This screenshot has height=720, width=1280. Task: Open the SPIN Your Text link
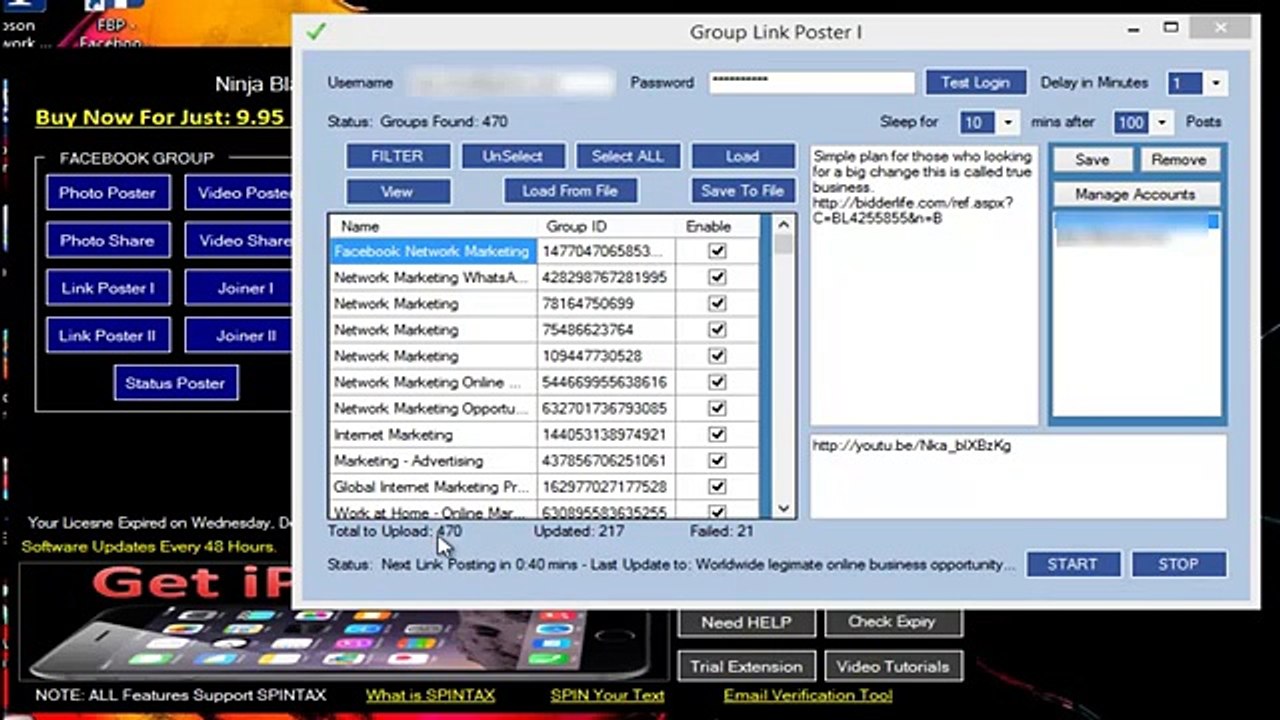607,695
